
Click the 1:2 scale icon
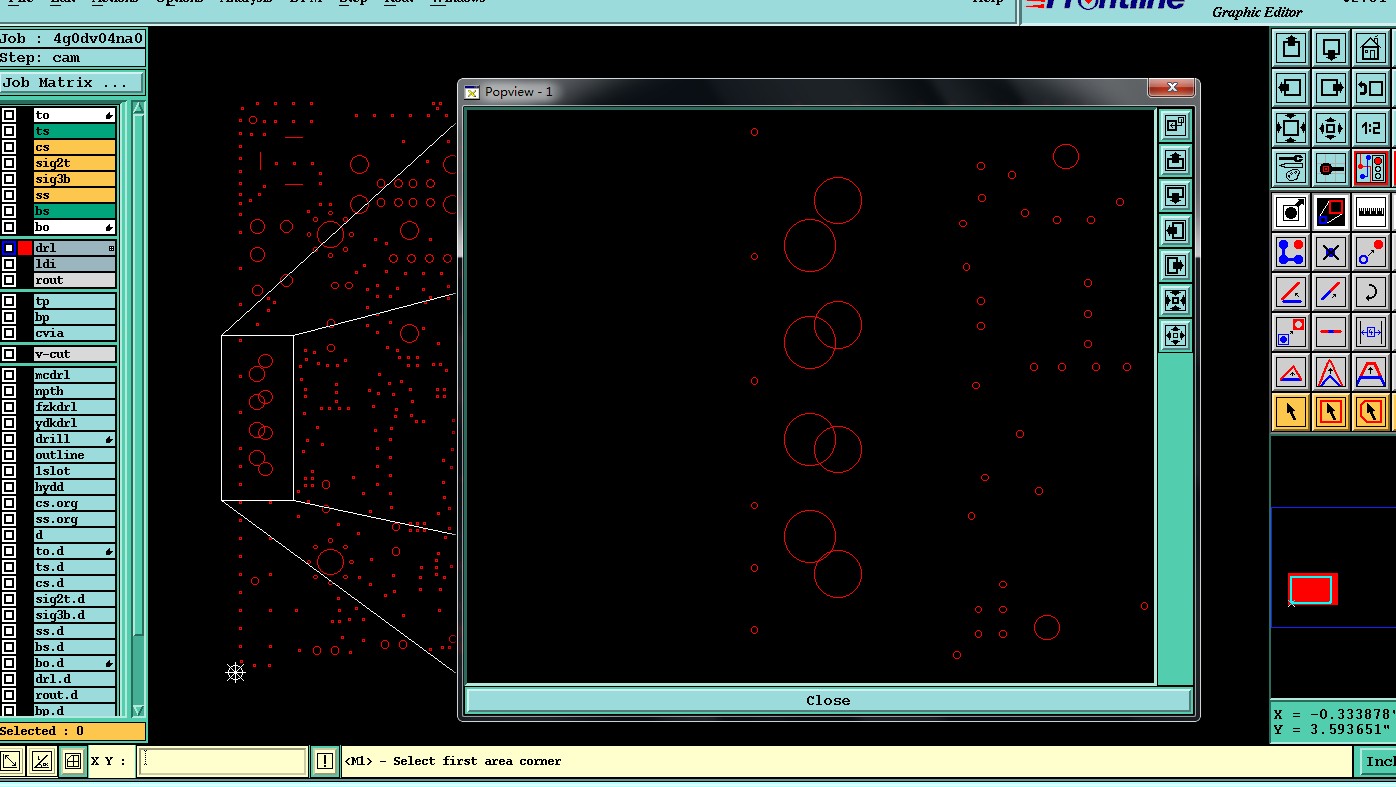point(1371,128)
